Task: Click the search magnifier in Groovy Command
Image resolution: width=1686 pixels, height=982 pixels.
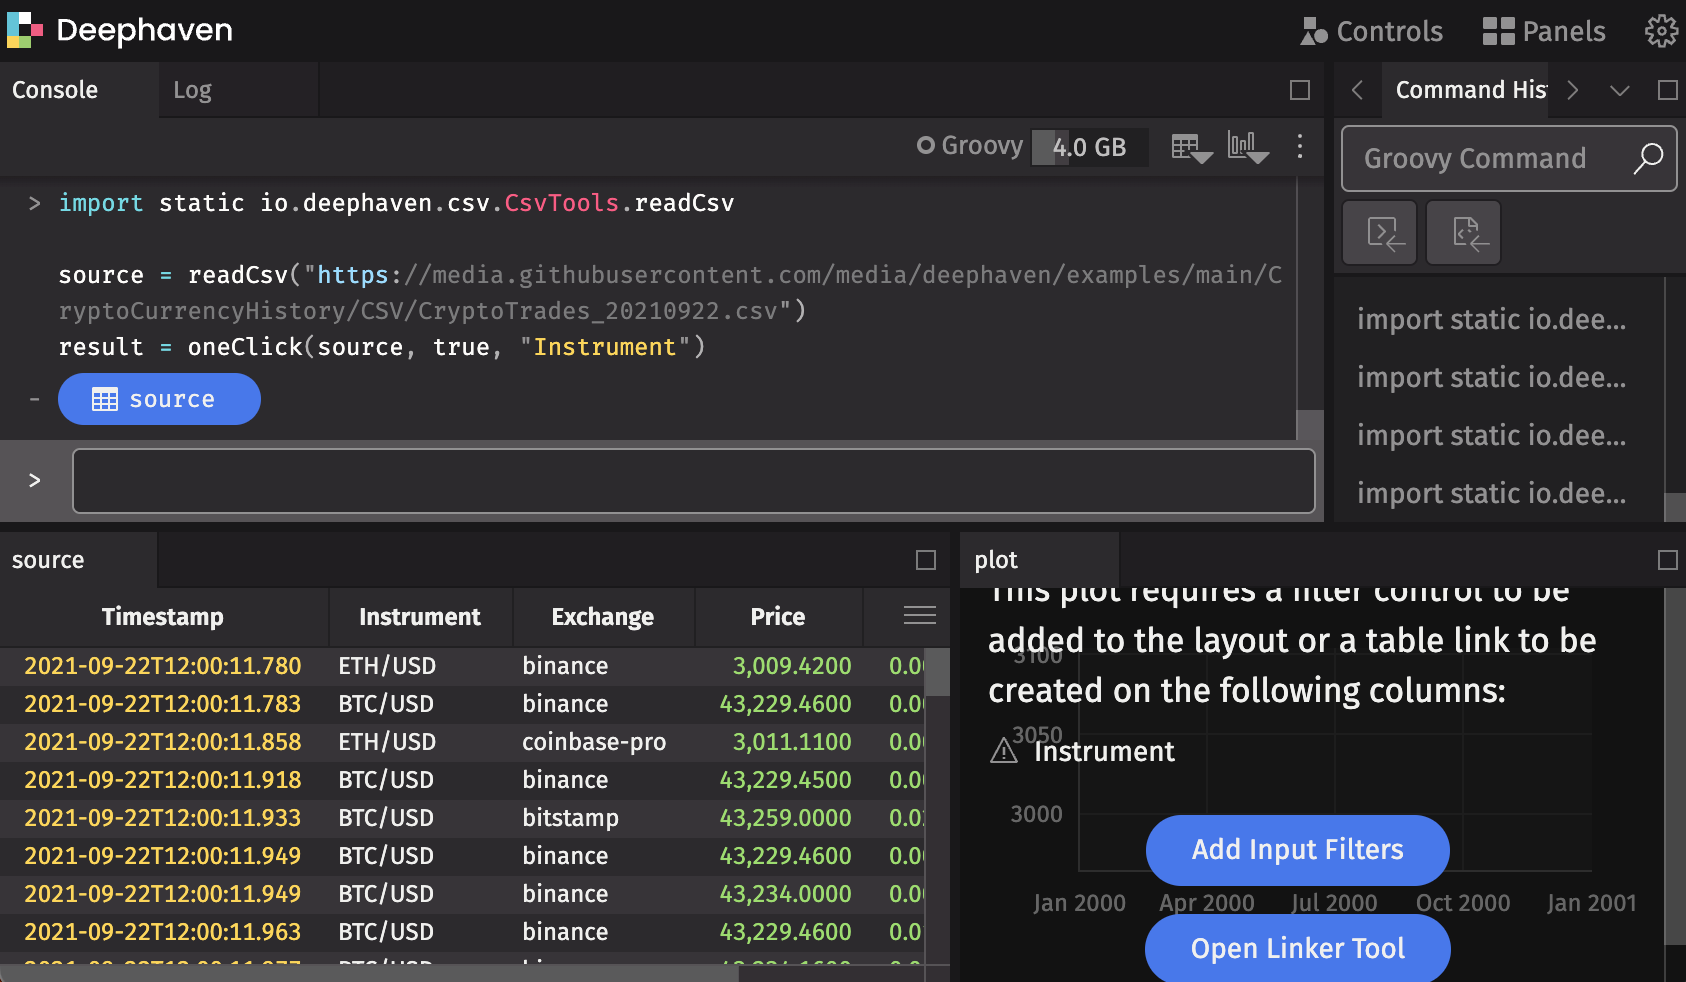Action: pyautogui.click(x=1647, y=158)
